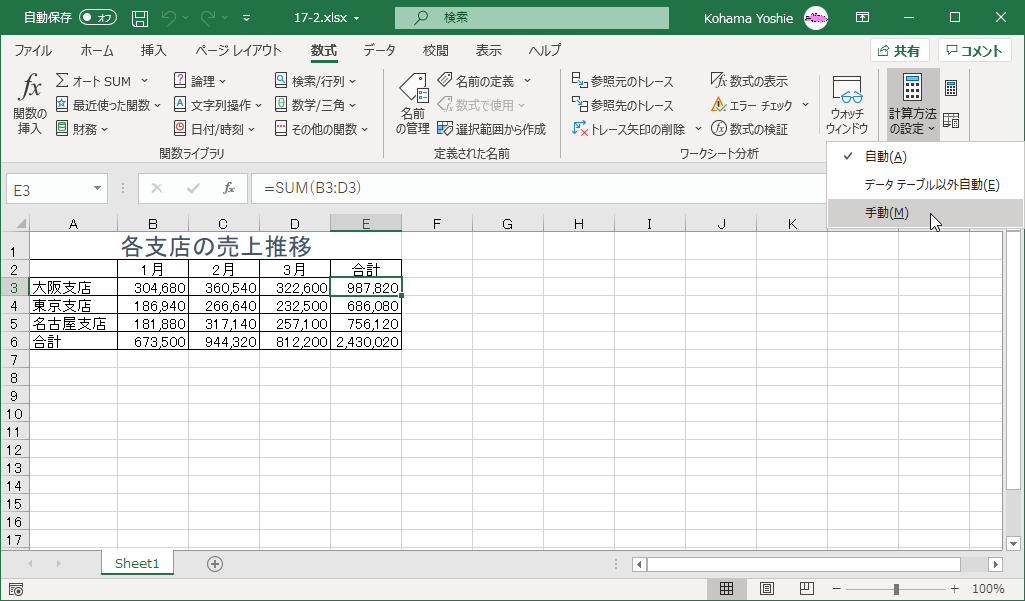This screenshot has height=601, width=1025.
Task: Click horizontal scrollbar right arrow
Action: click(995, 564)
